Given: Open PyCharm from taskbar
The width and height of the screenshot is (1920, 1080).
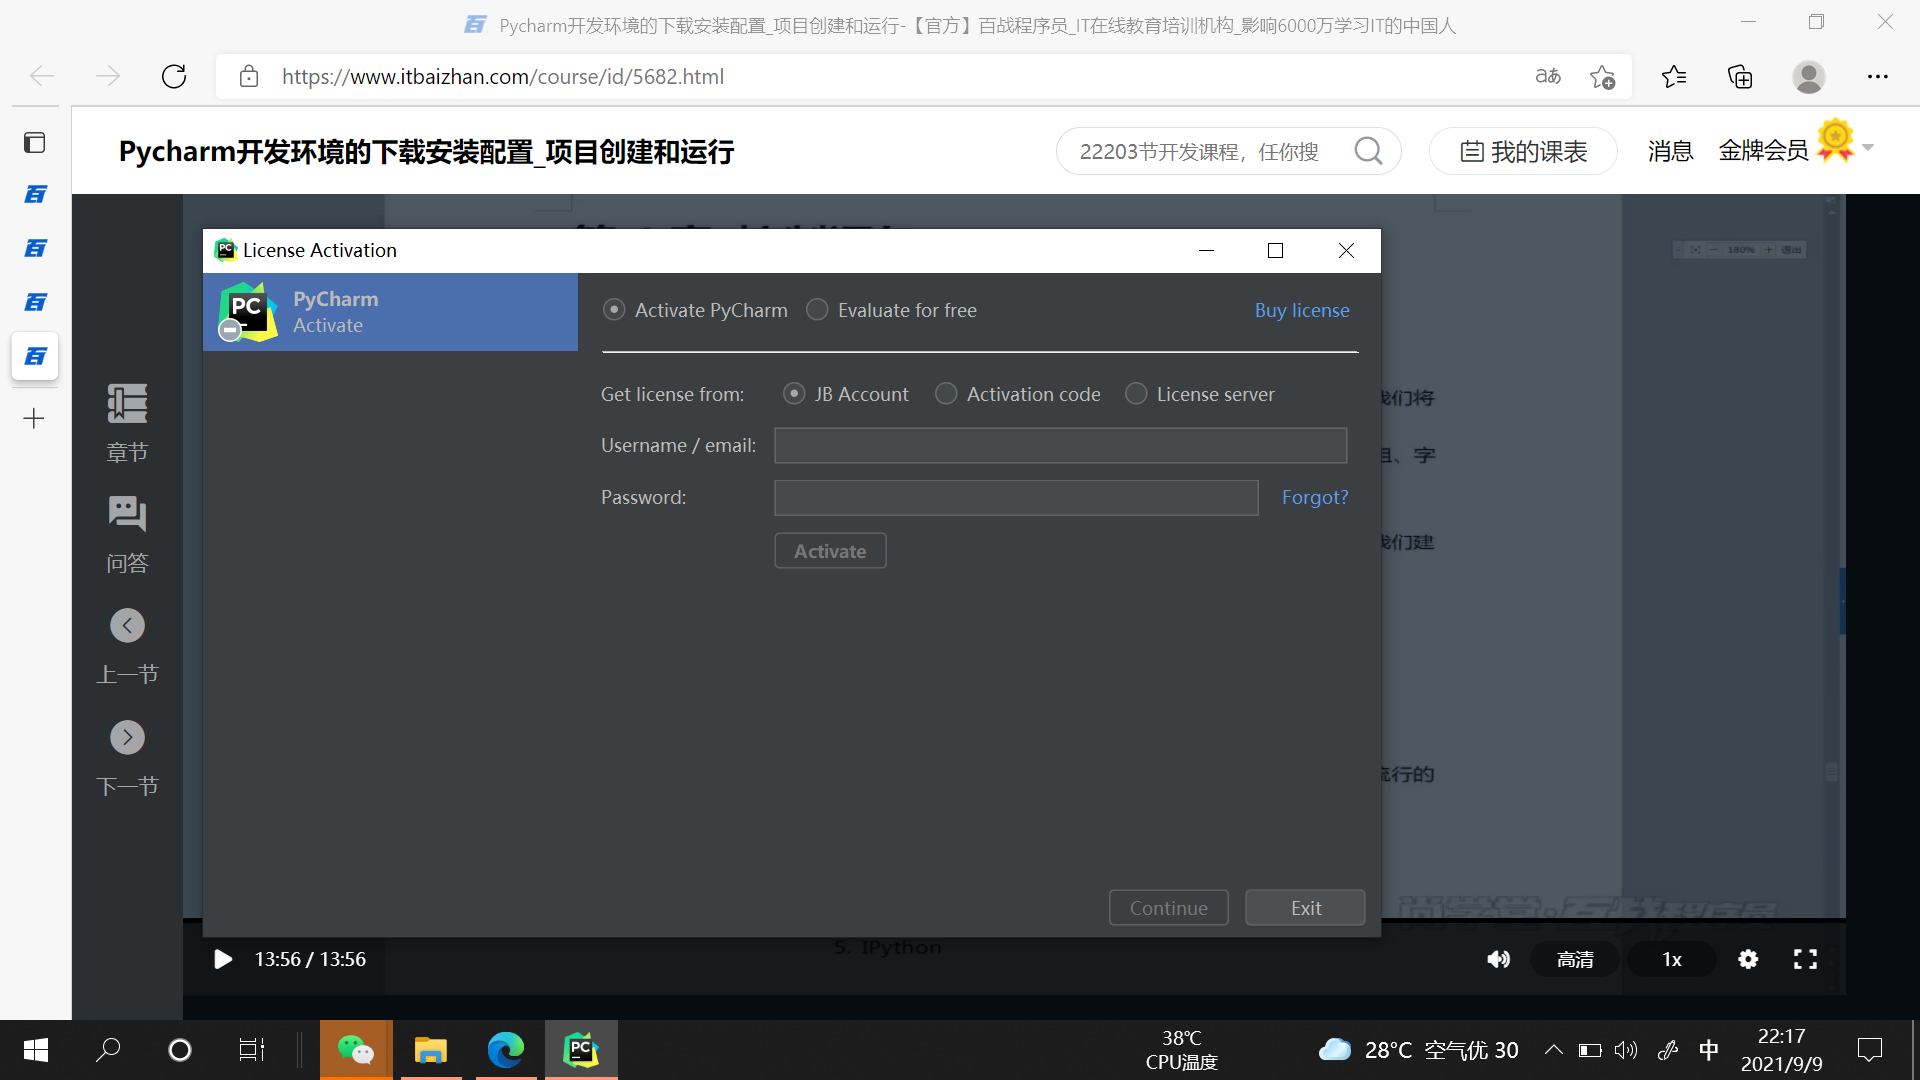Looking at the screenshot, I should 581,1050.
